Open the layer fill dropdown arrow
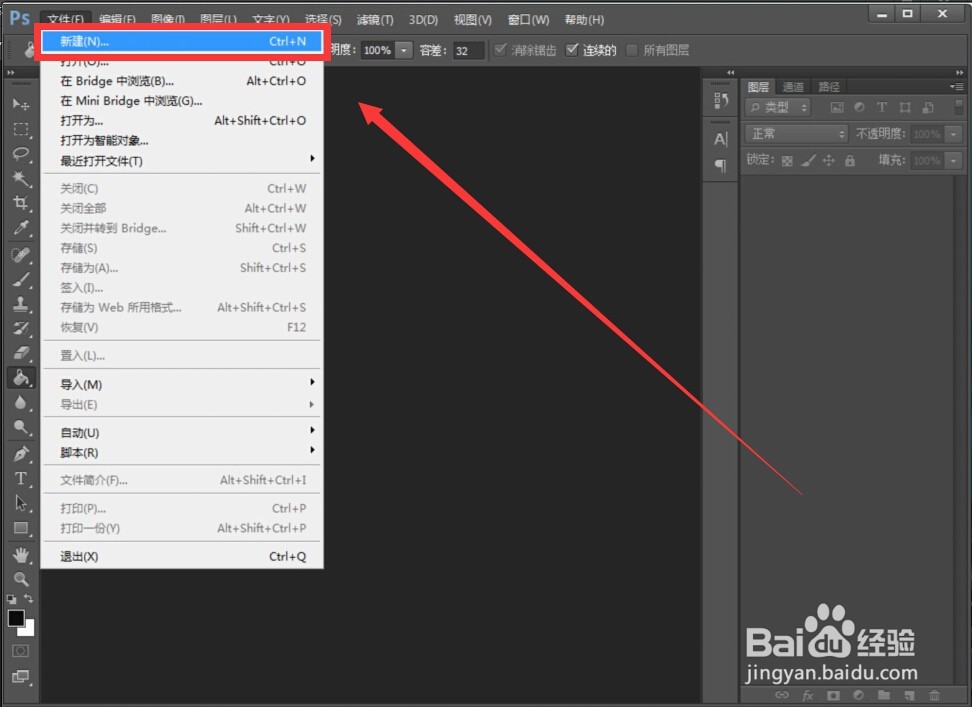Image resolution: width=972 pixels, height=707 pixels. pyautogui.click(x=953, y=160)
